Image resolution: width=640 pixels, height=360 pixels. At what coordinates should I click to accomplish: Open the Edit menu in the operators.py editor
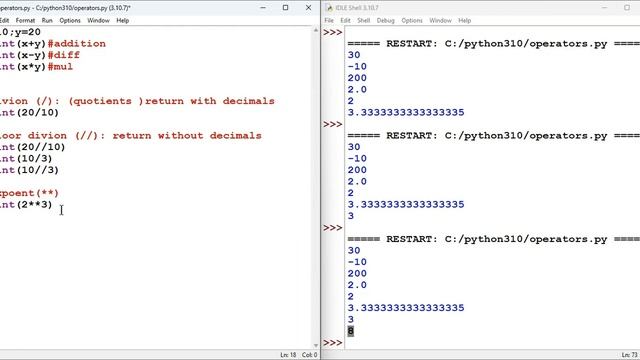point(4,20)
